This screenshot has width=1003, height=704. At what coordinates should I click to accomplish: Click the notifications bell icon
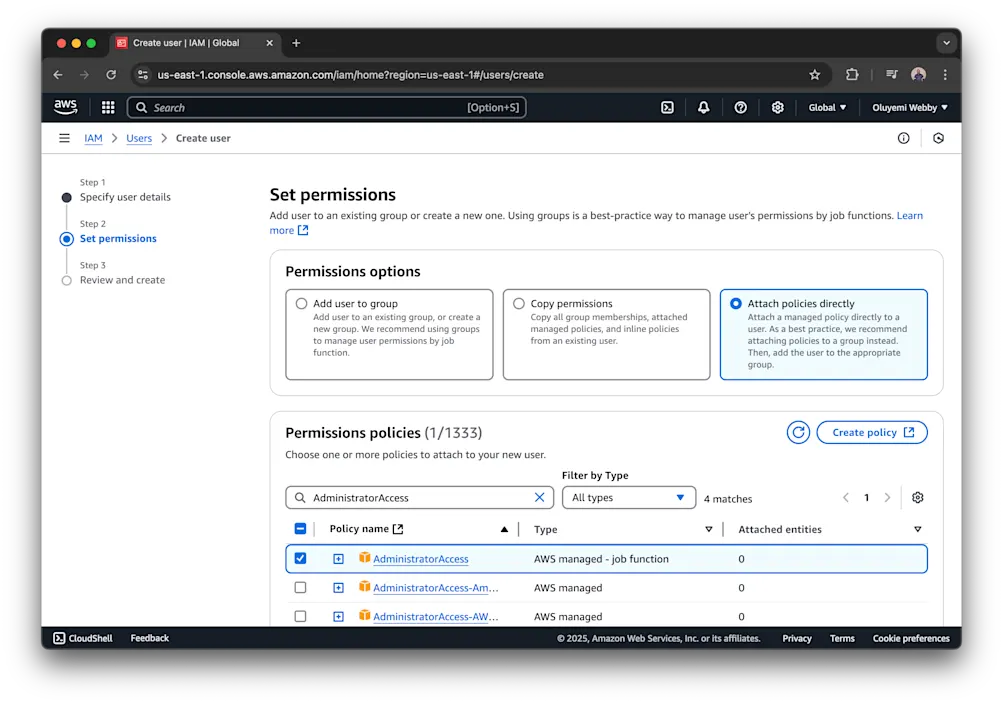tap(703, 107)
